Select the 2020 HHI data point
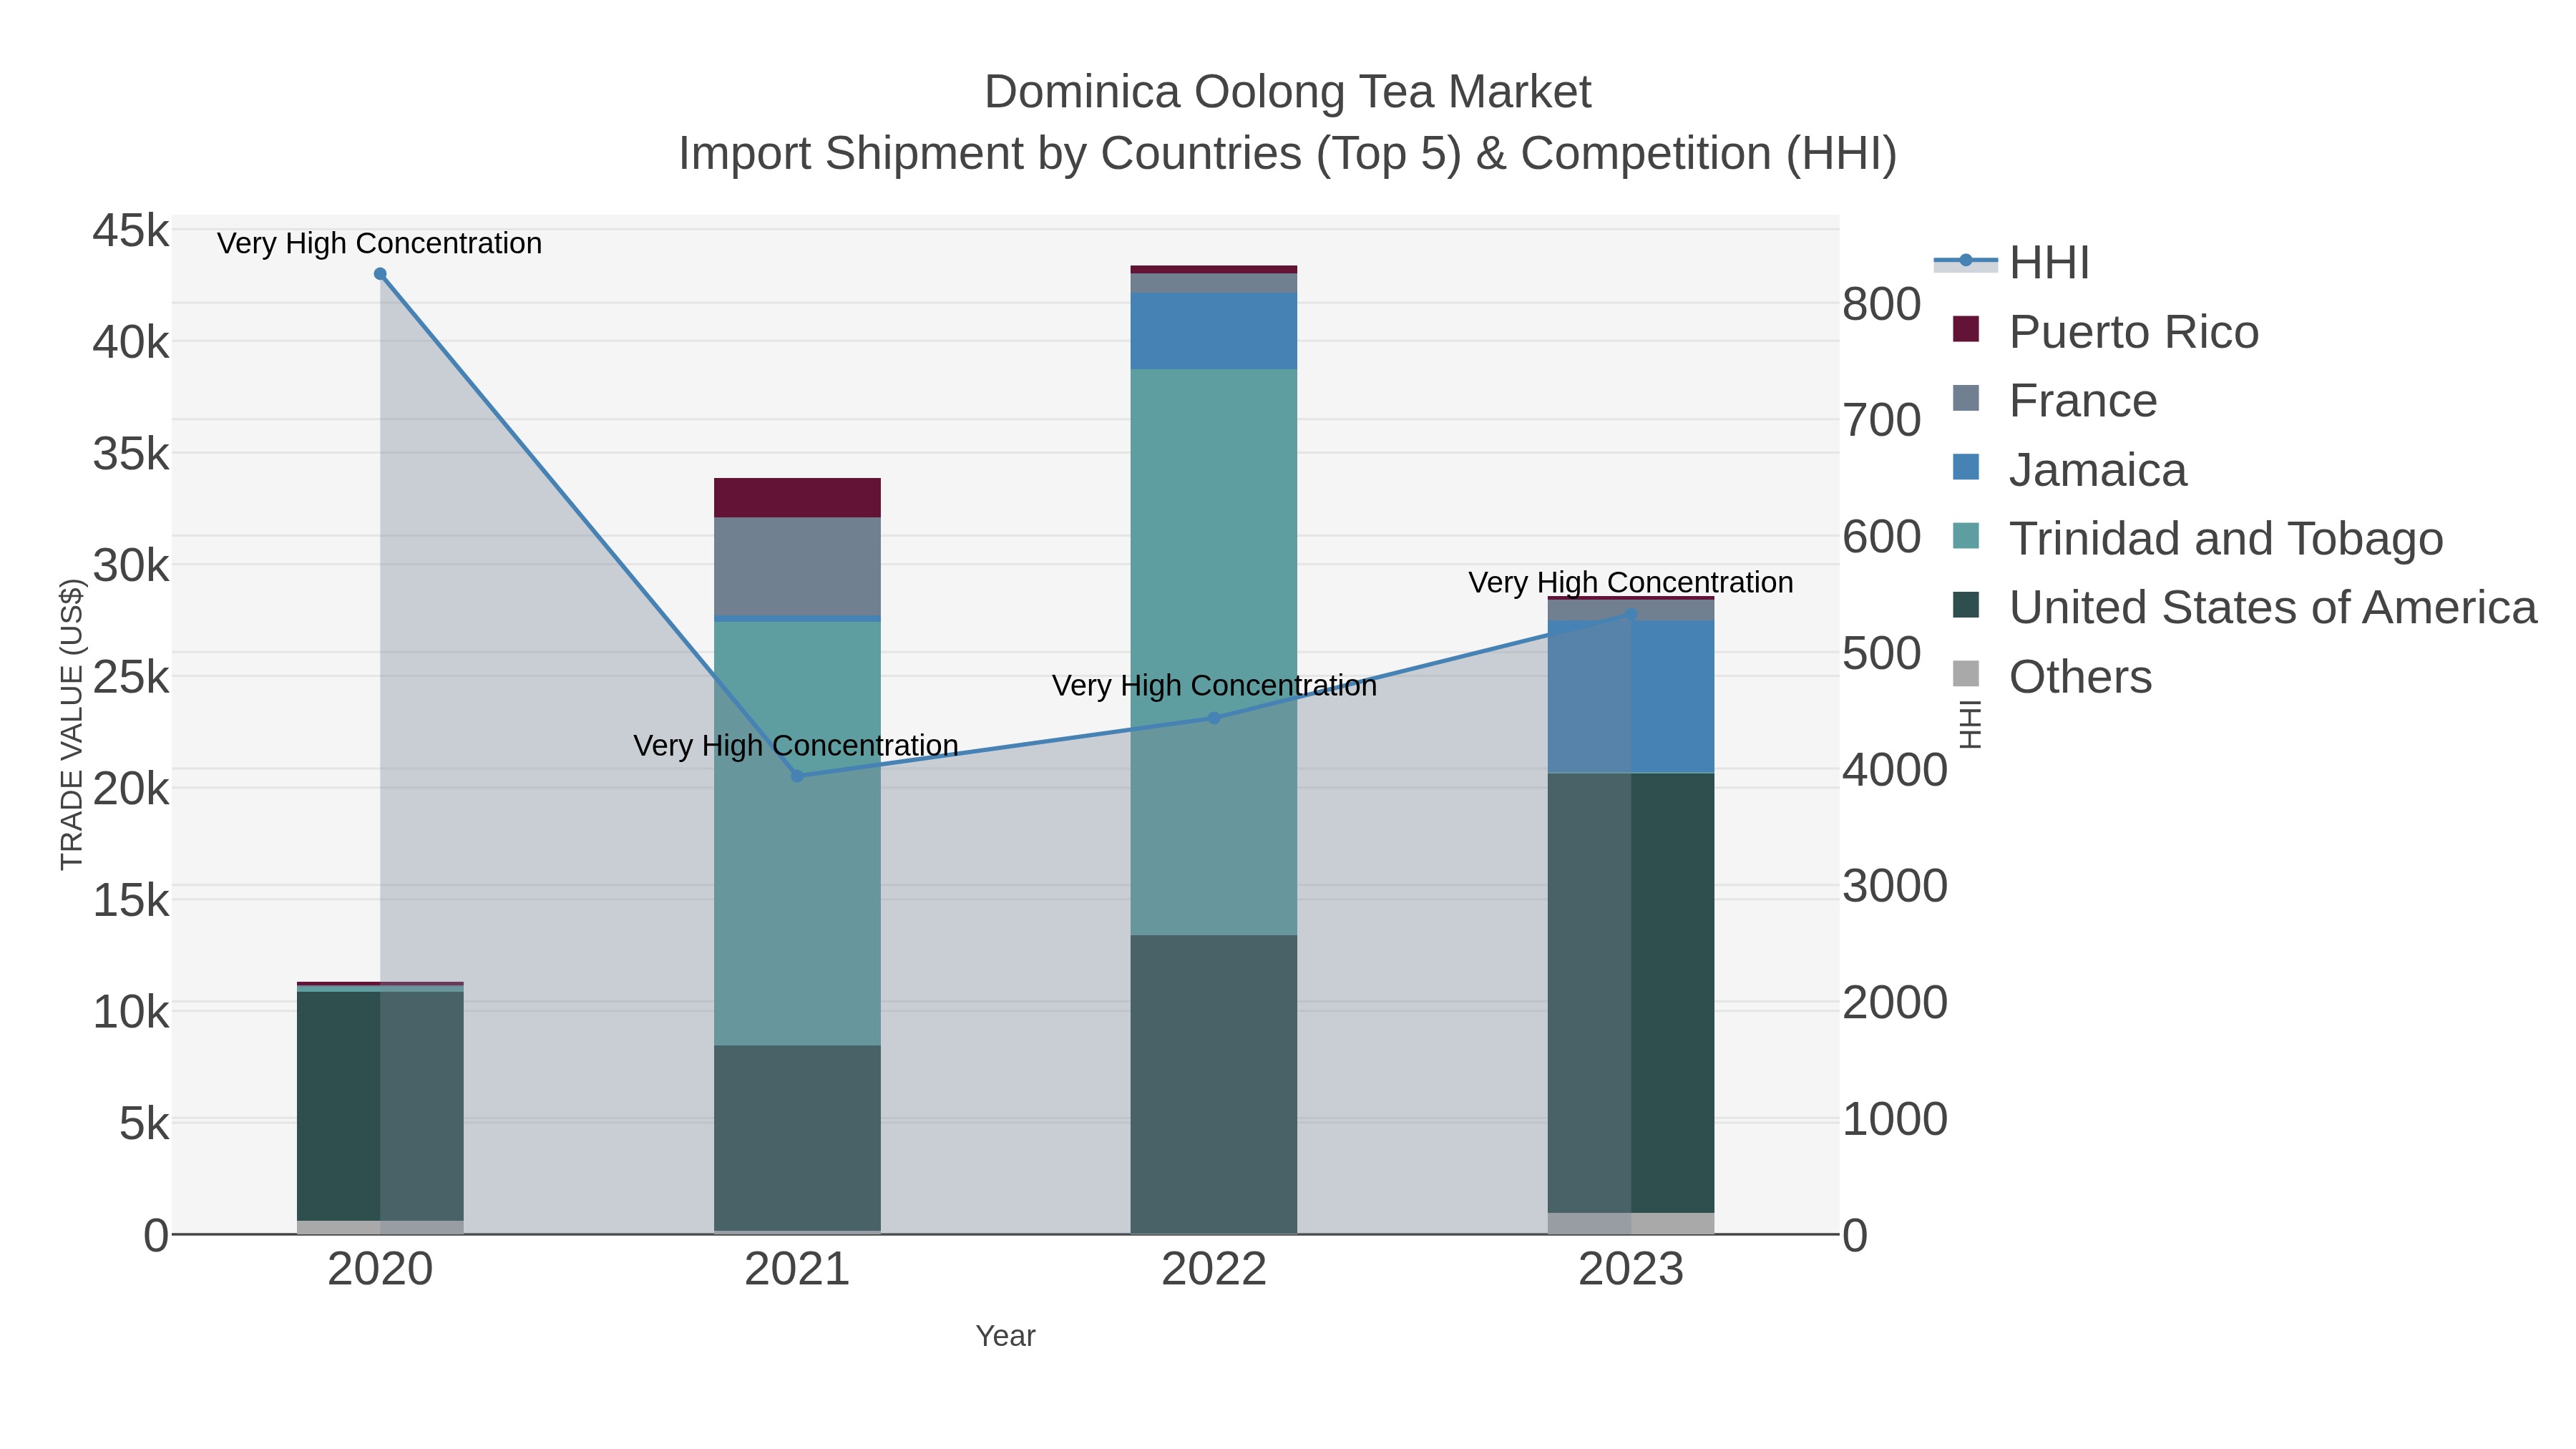This screenshot has width=2576, height=1449. coord(380,274)
